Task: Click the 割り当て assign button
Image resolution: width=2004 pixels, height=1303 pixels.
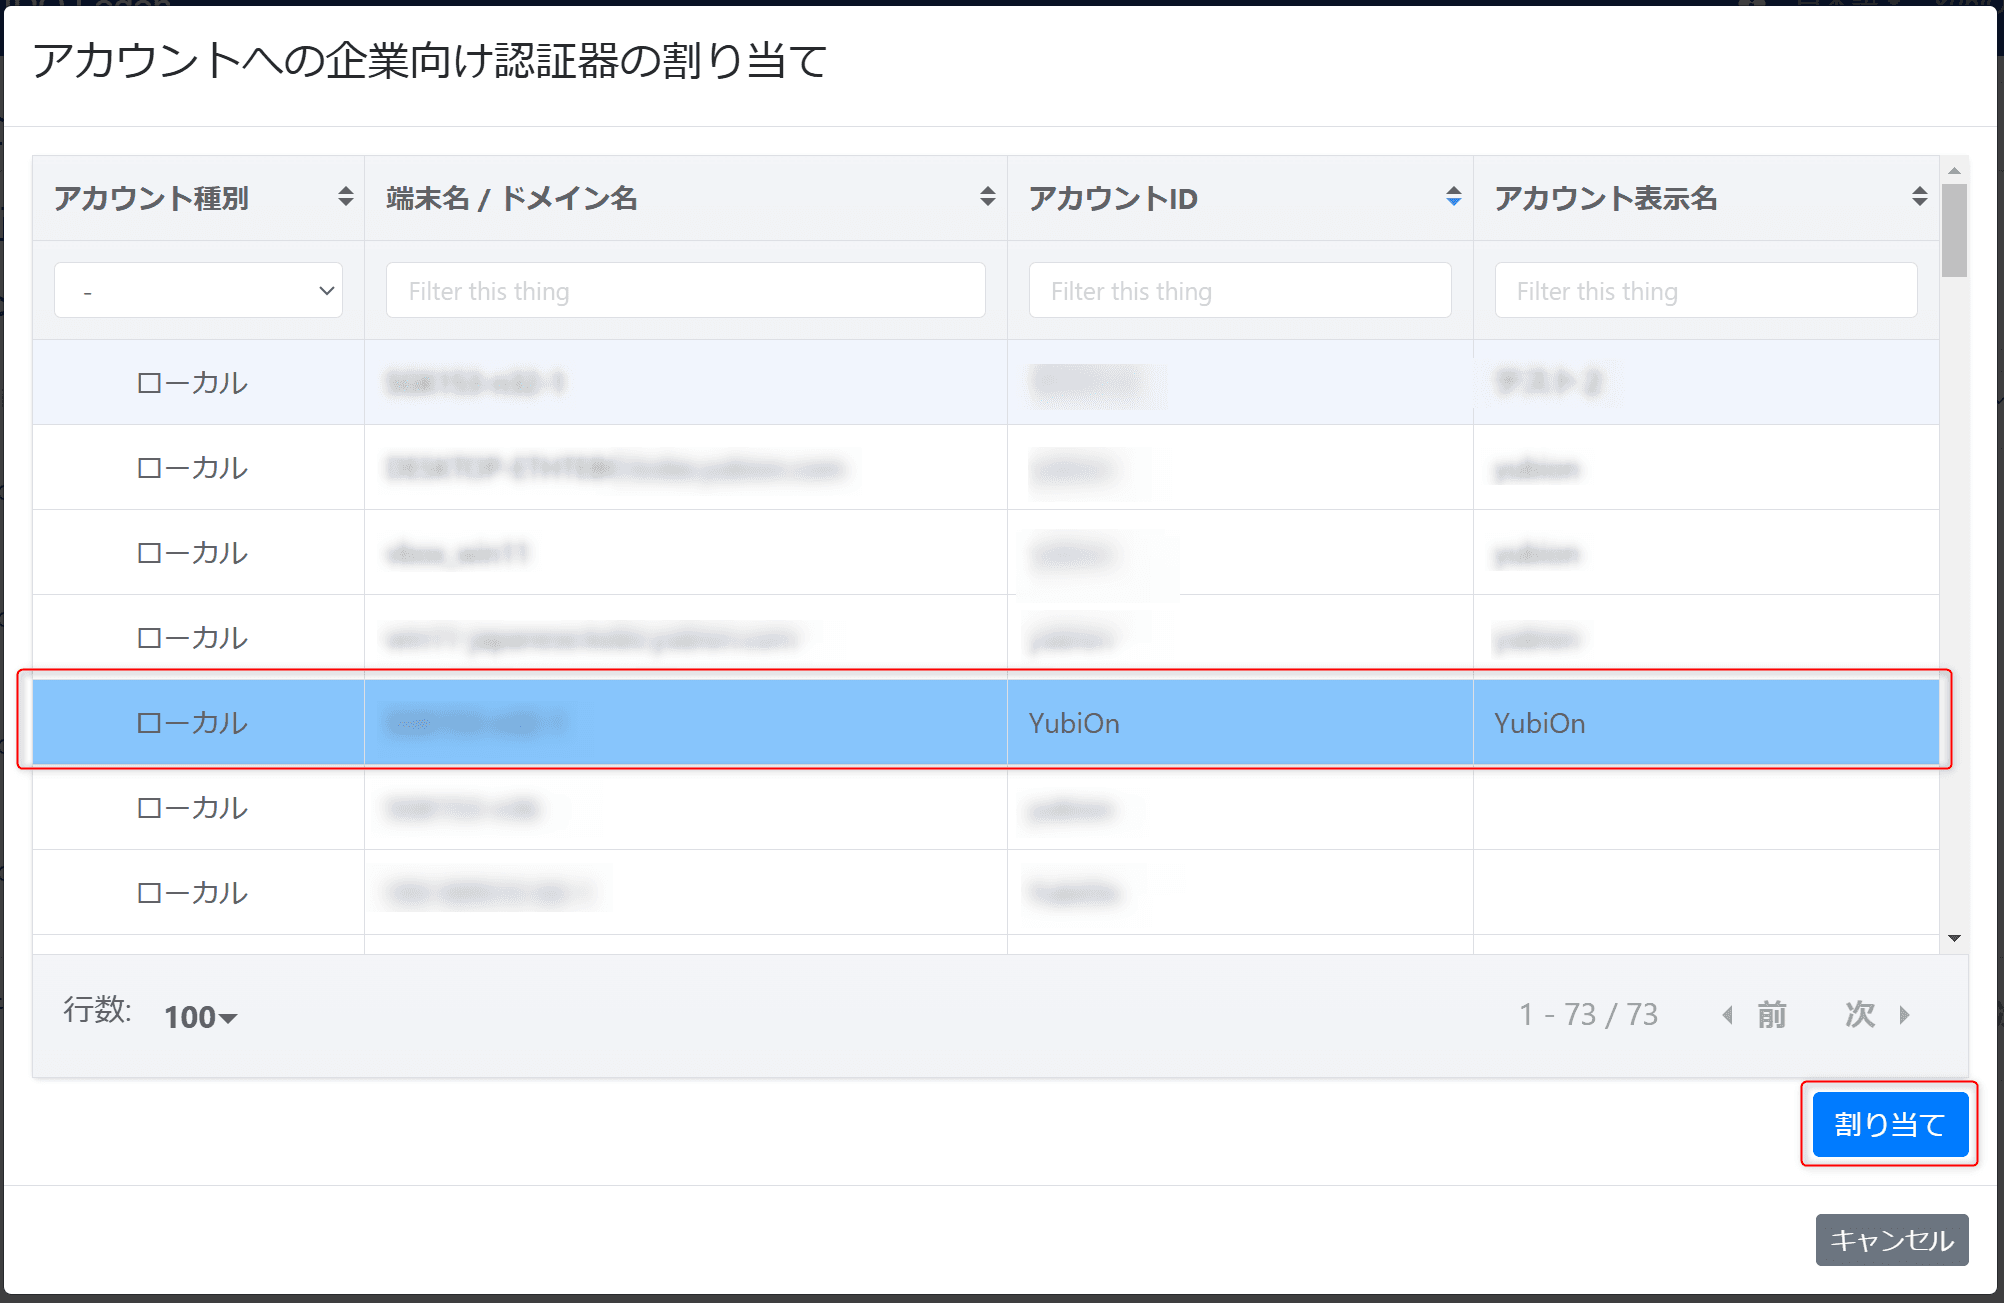Action: tap(1890, 1124)
